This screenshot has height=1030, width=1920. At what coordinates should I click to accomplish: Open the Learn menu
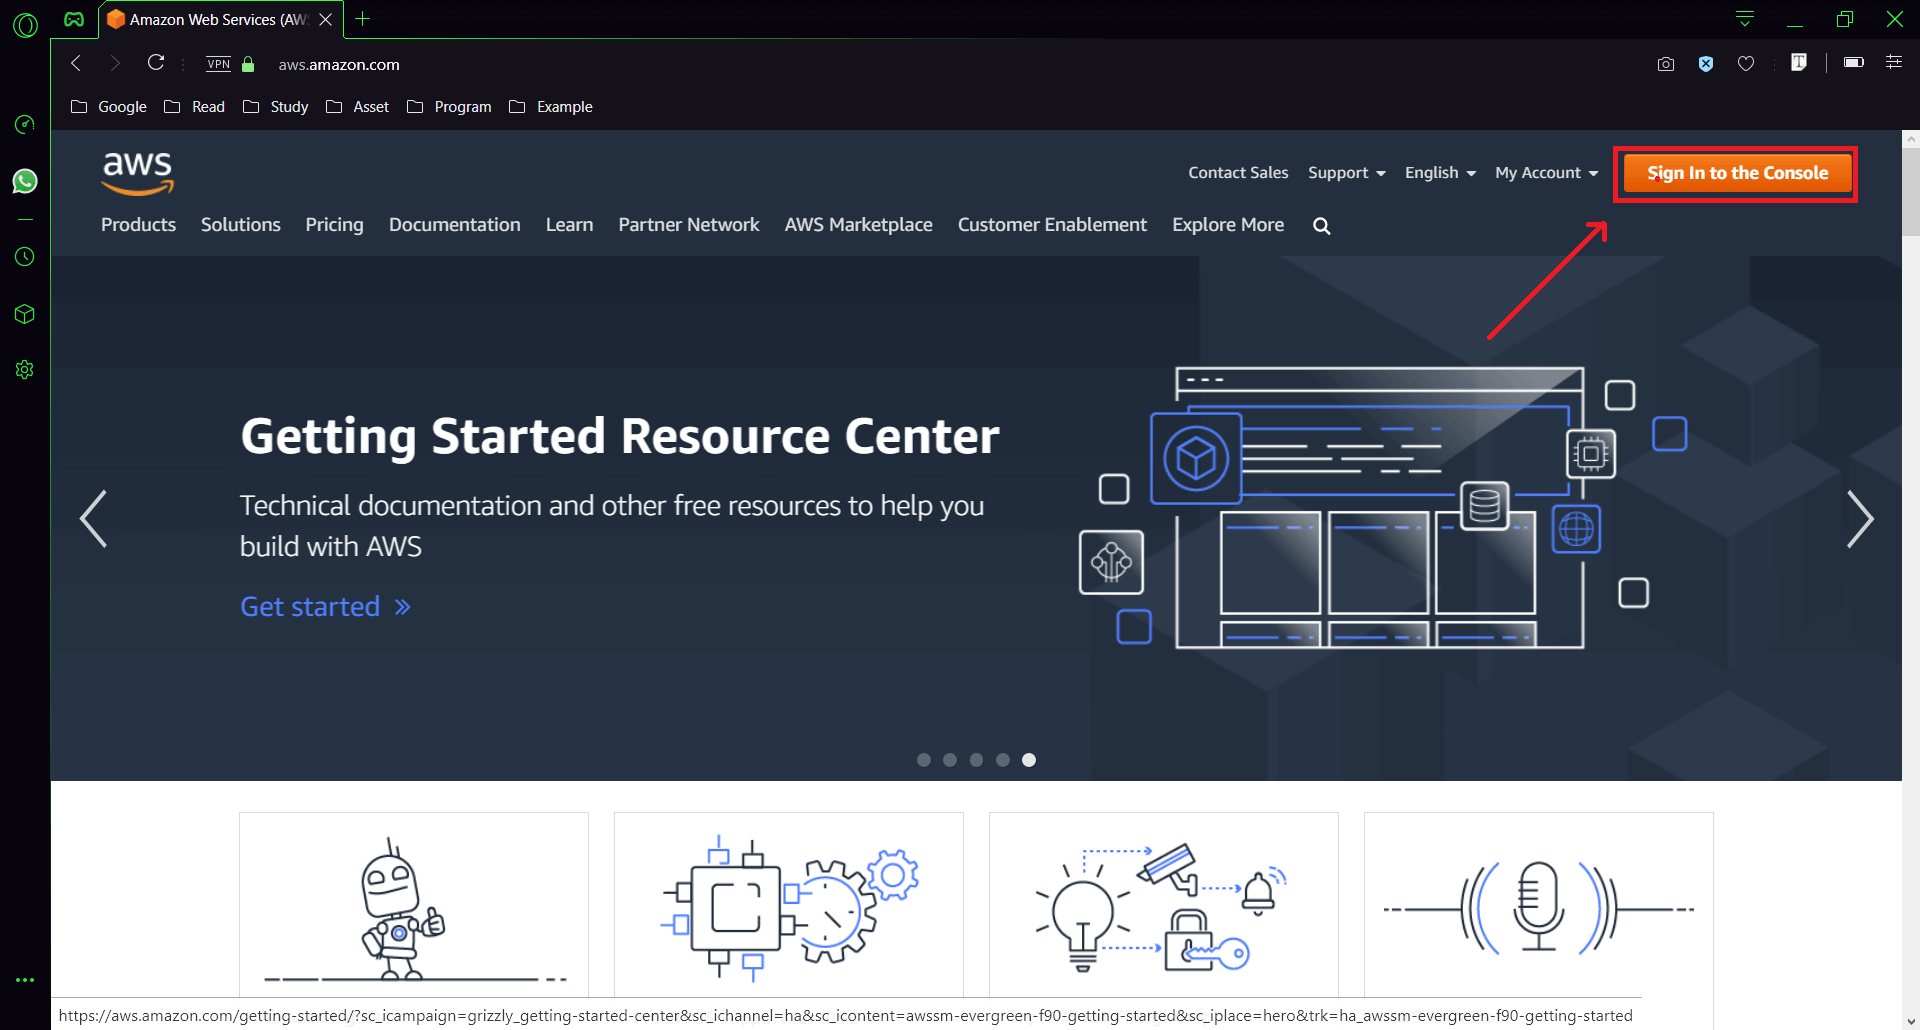click(x=569, y=225)
